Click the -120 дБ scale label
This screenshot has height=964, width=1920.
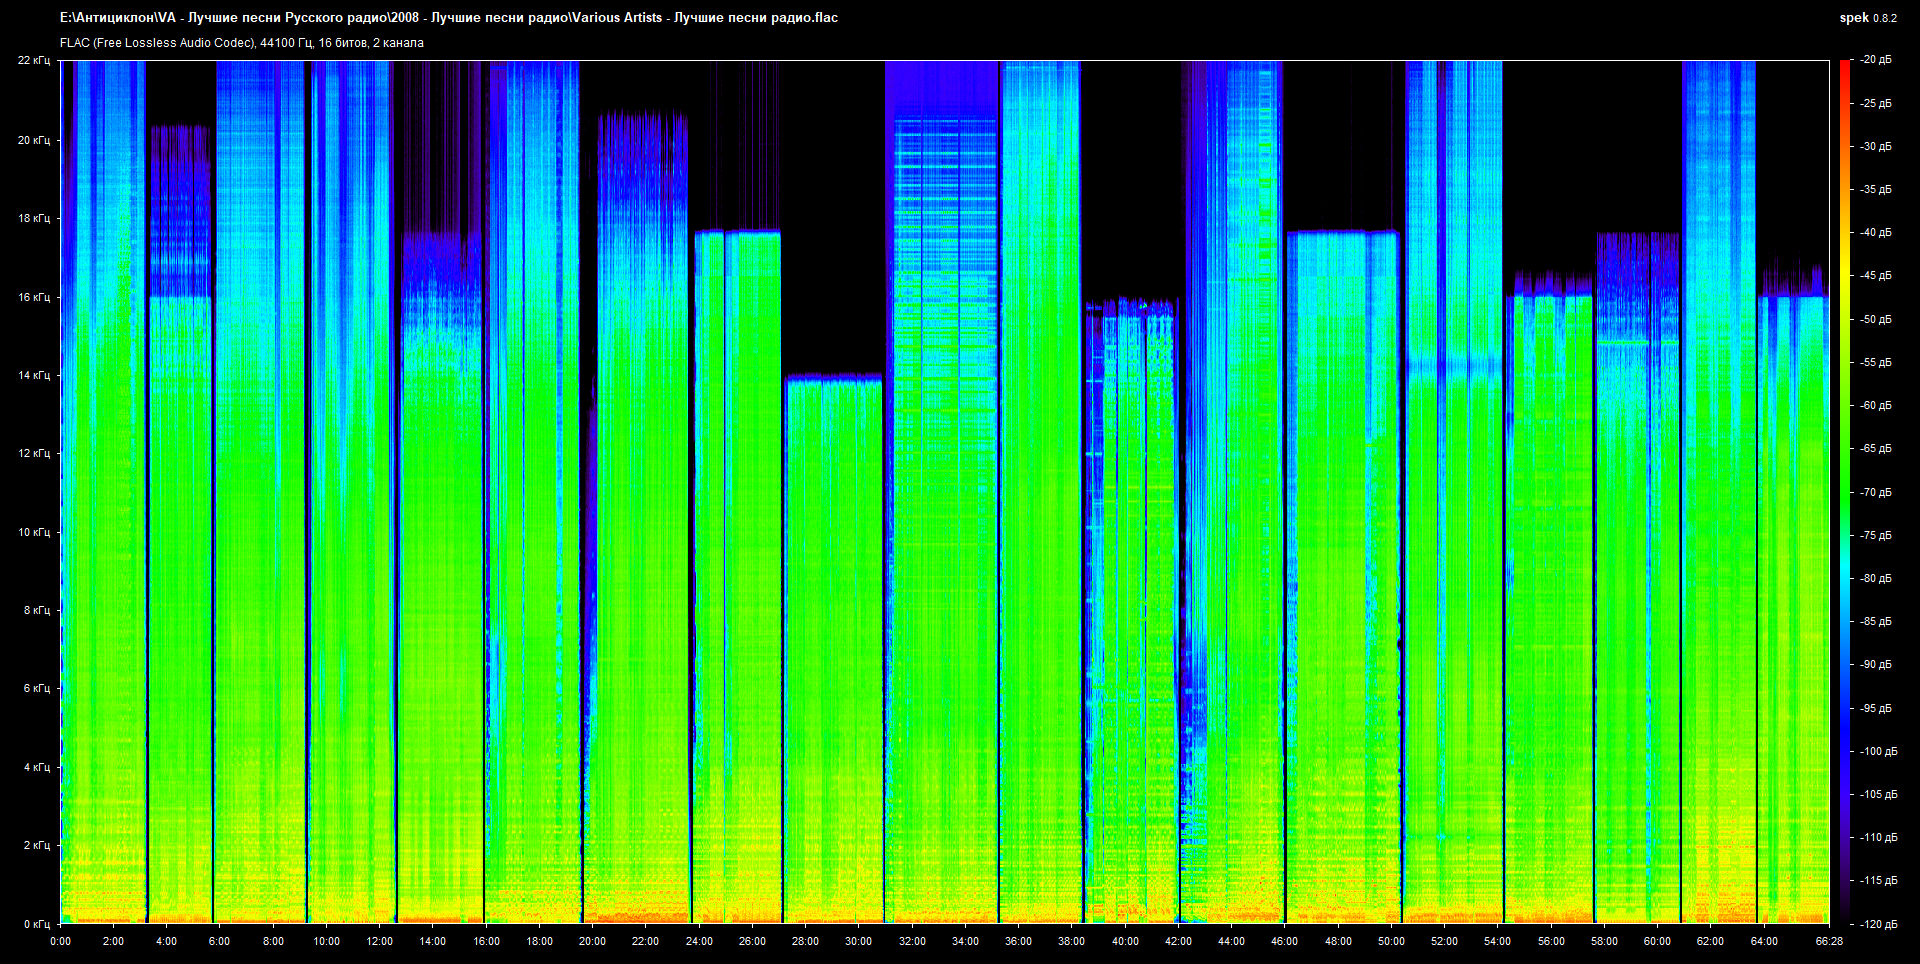pos(1877,924)
